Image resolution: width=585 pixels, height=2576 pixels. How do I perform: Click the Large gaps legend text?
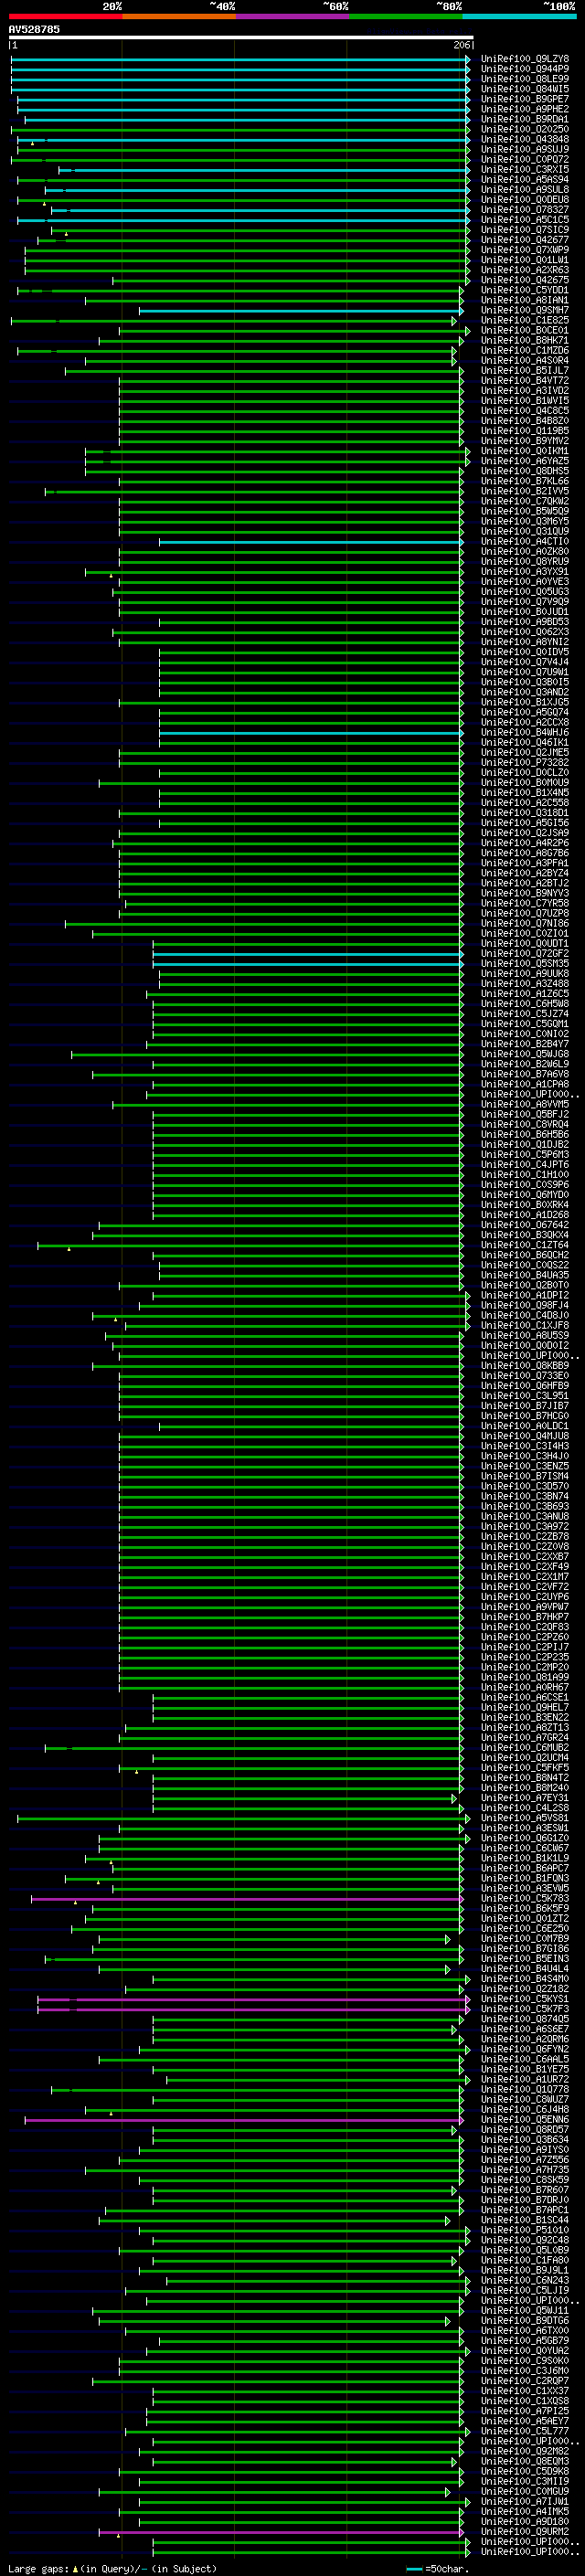click(38, 2569)
